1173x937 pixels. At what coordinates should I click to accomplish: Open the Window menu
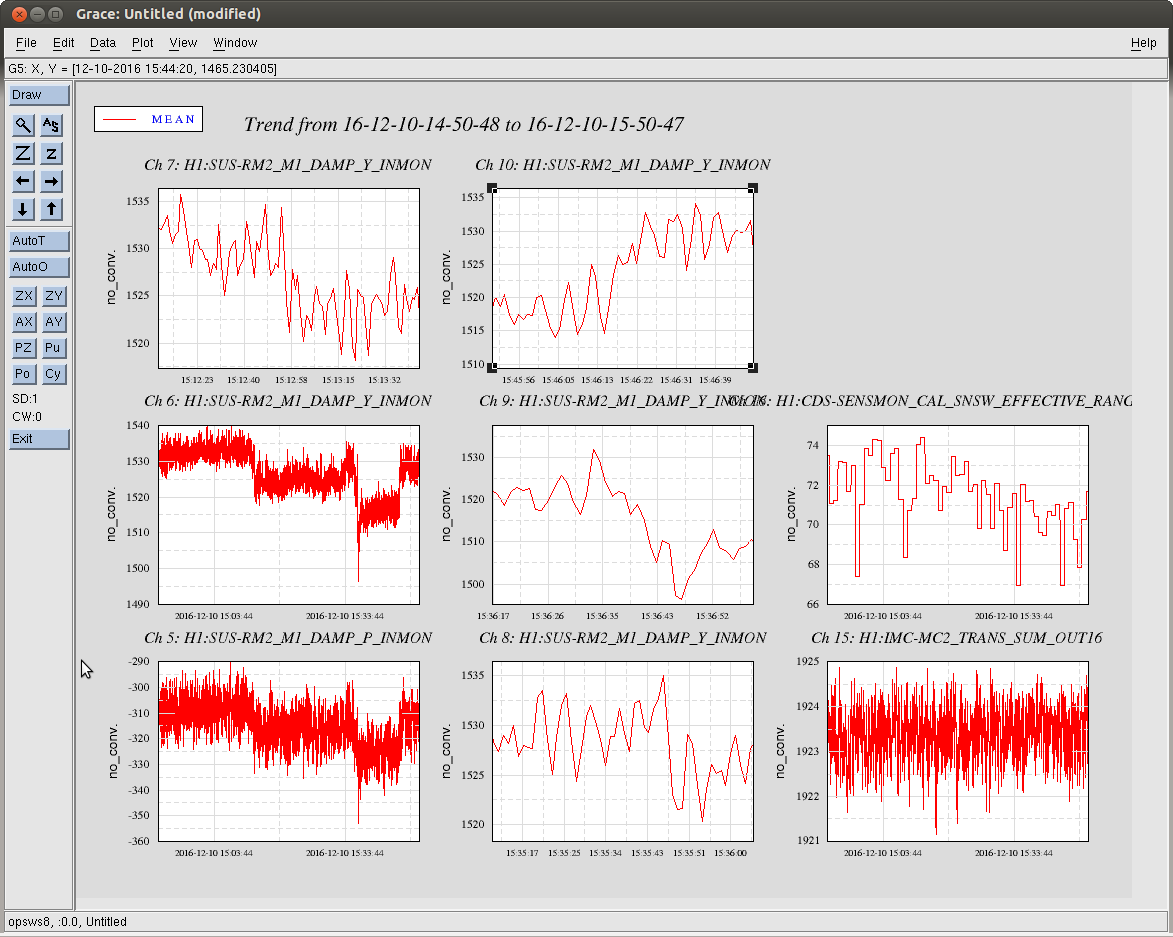click(x=235, y=43)
